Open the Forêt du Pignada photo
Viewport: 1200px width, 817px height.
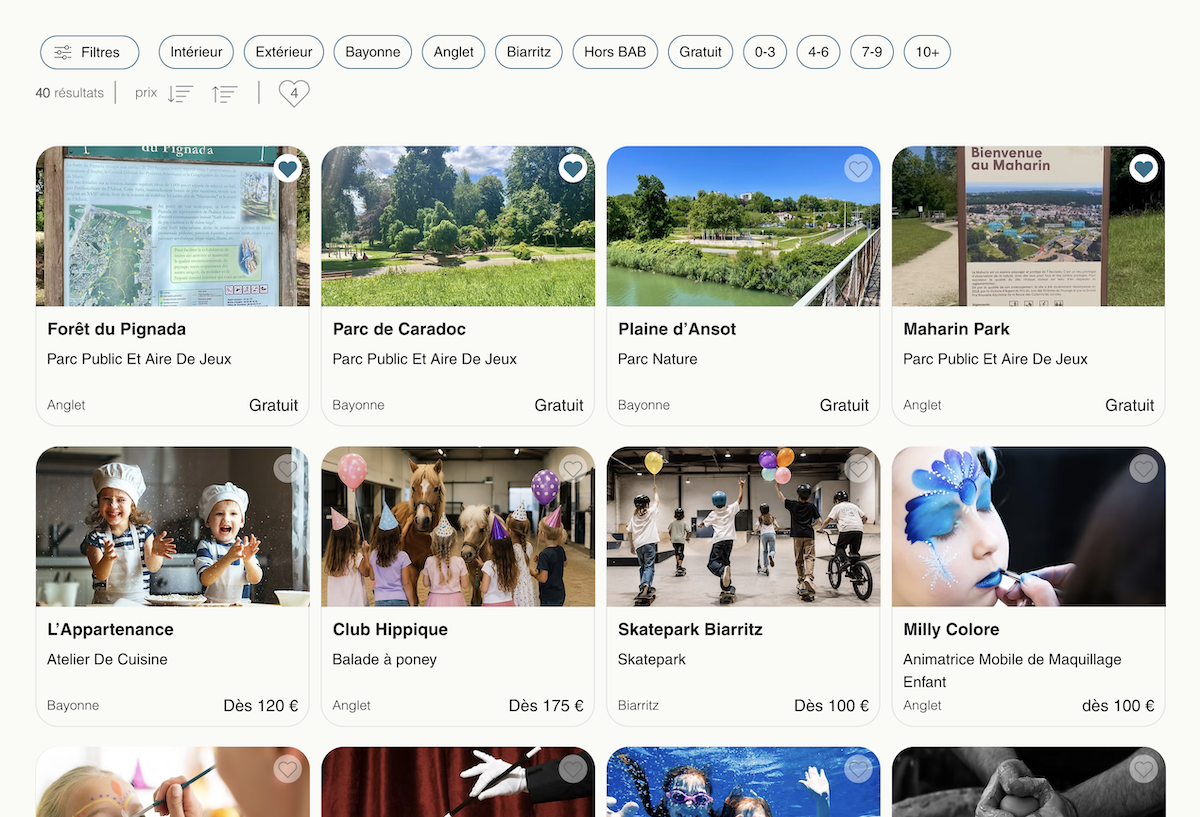click(173, 226)
